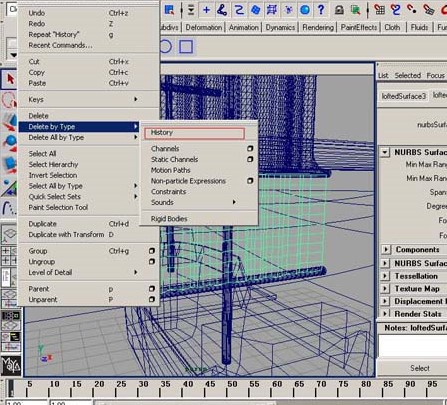Image resolution: width=447 pixels, height=405 pixels.
Task: Open the Focus menu in Attribute Editor
Action: [435, 76]
